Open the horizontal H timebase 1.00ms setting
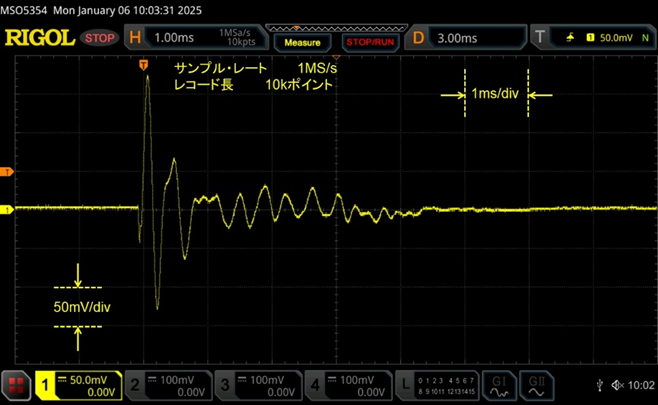The height and width of the screenshot is (405, 658). [x=196, y=38]
